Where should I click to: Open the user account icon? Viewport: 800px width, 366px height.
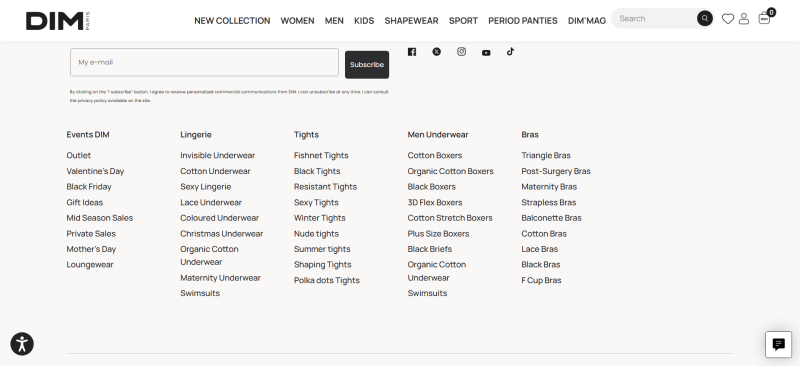point(744,19)
